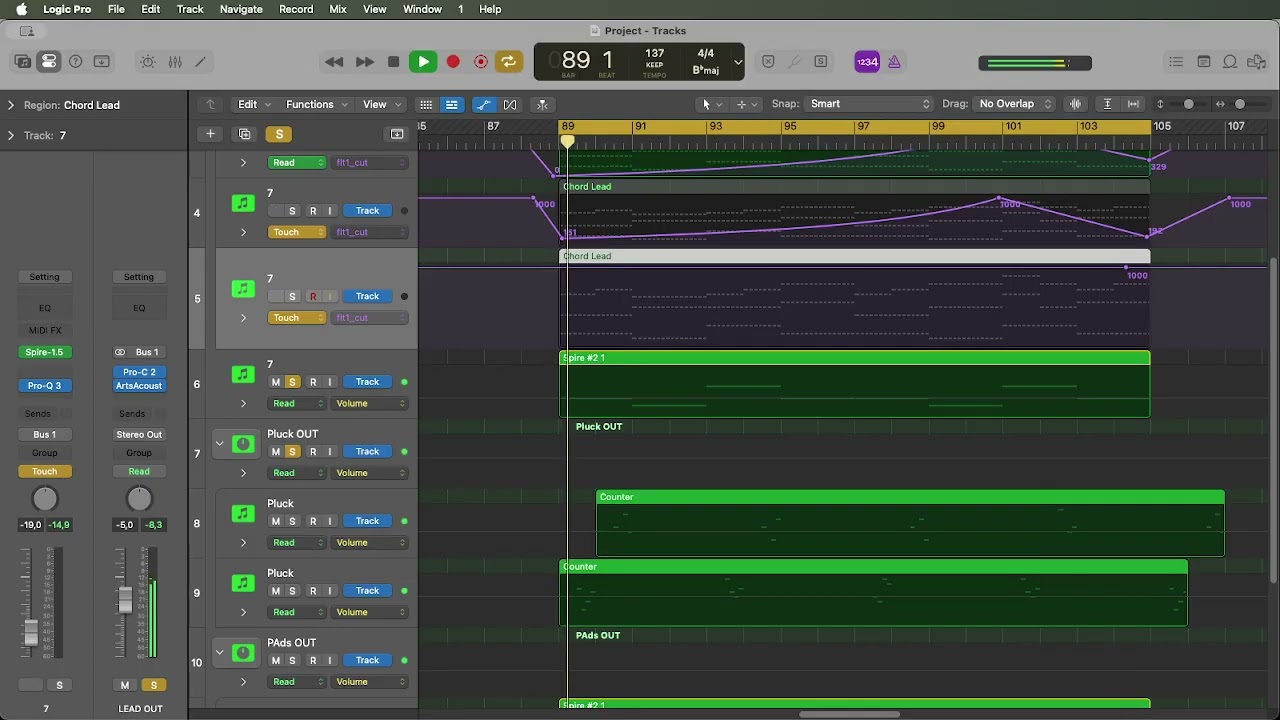The width and height of the screenshot is (1280, 720).
Task: Expand the Region Chord Lead disclosure triangle
Action: [x=11, y=105]
